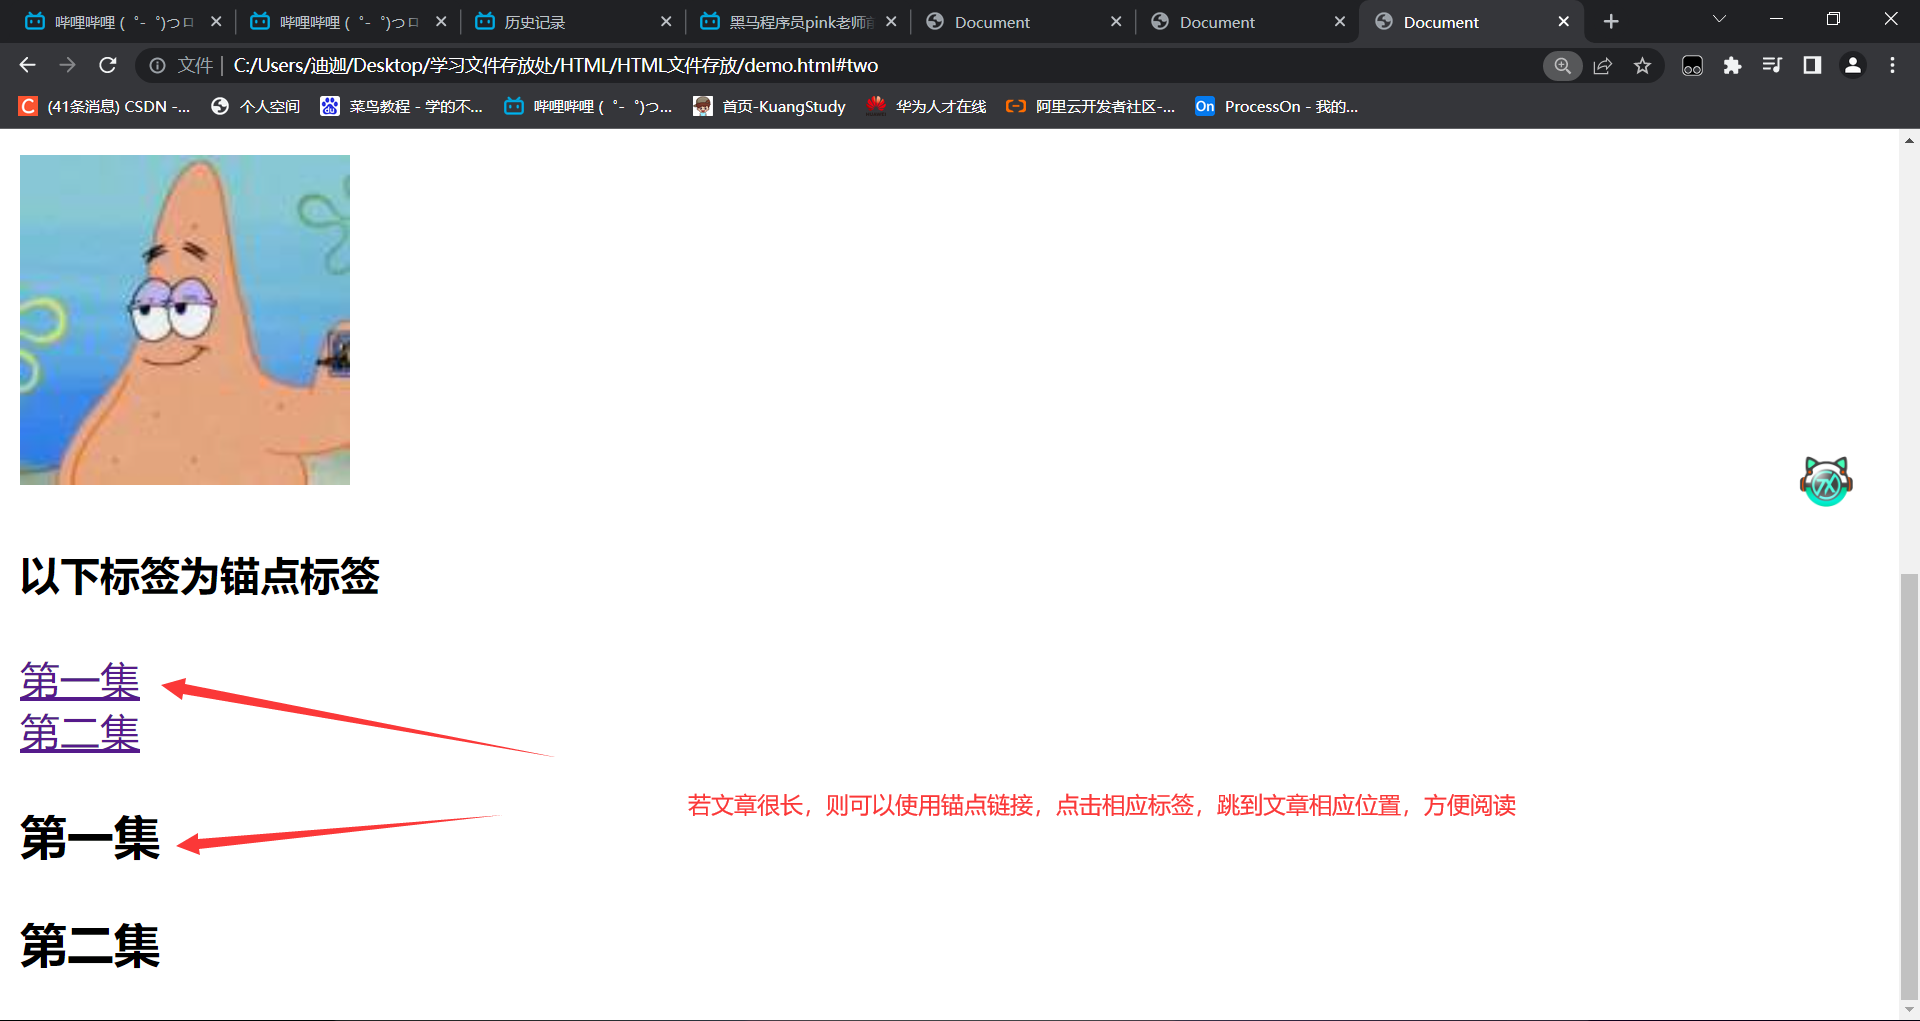Viewport: 1920px width, 1021px height.
Task: Reload the current page
Action: point(108,65)
